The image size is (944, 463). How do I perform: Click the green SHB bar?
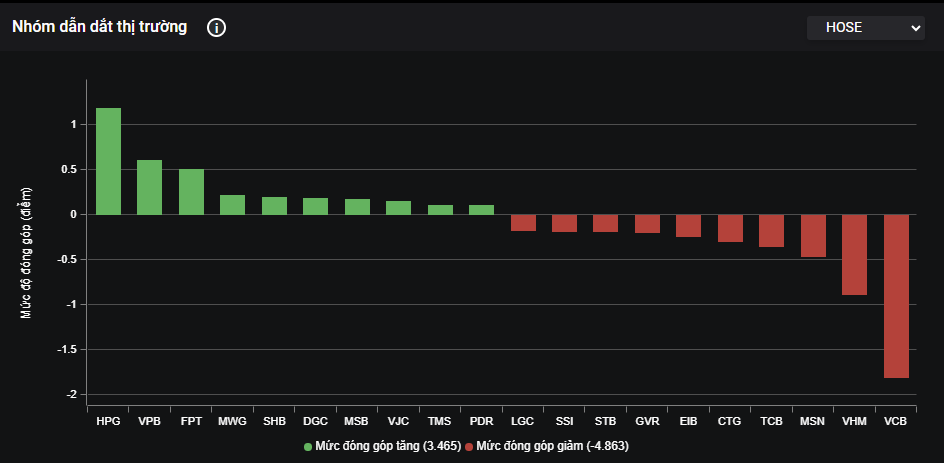pyautogui.click(x=274, y=206)
